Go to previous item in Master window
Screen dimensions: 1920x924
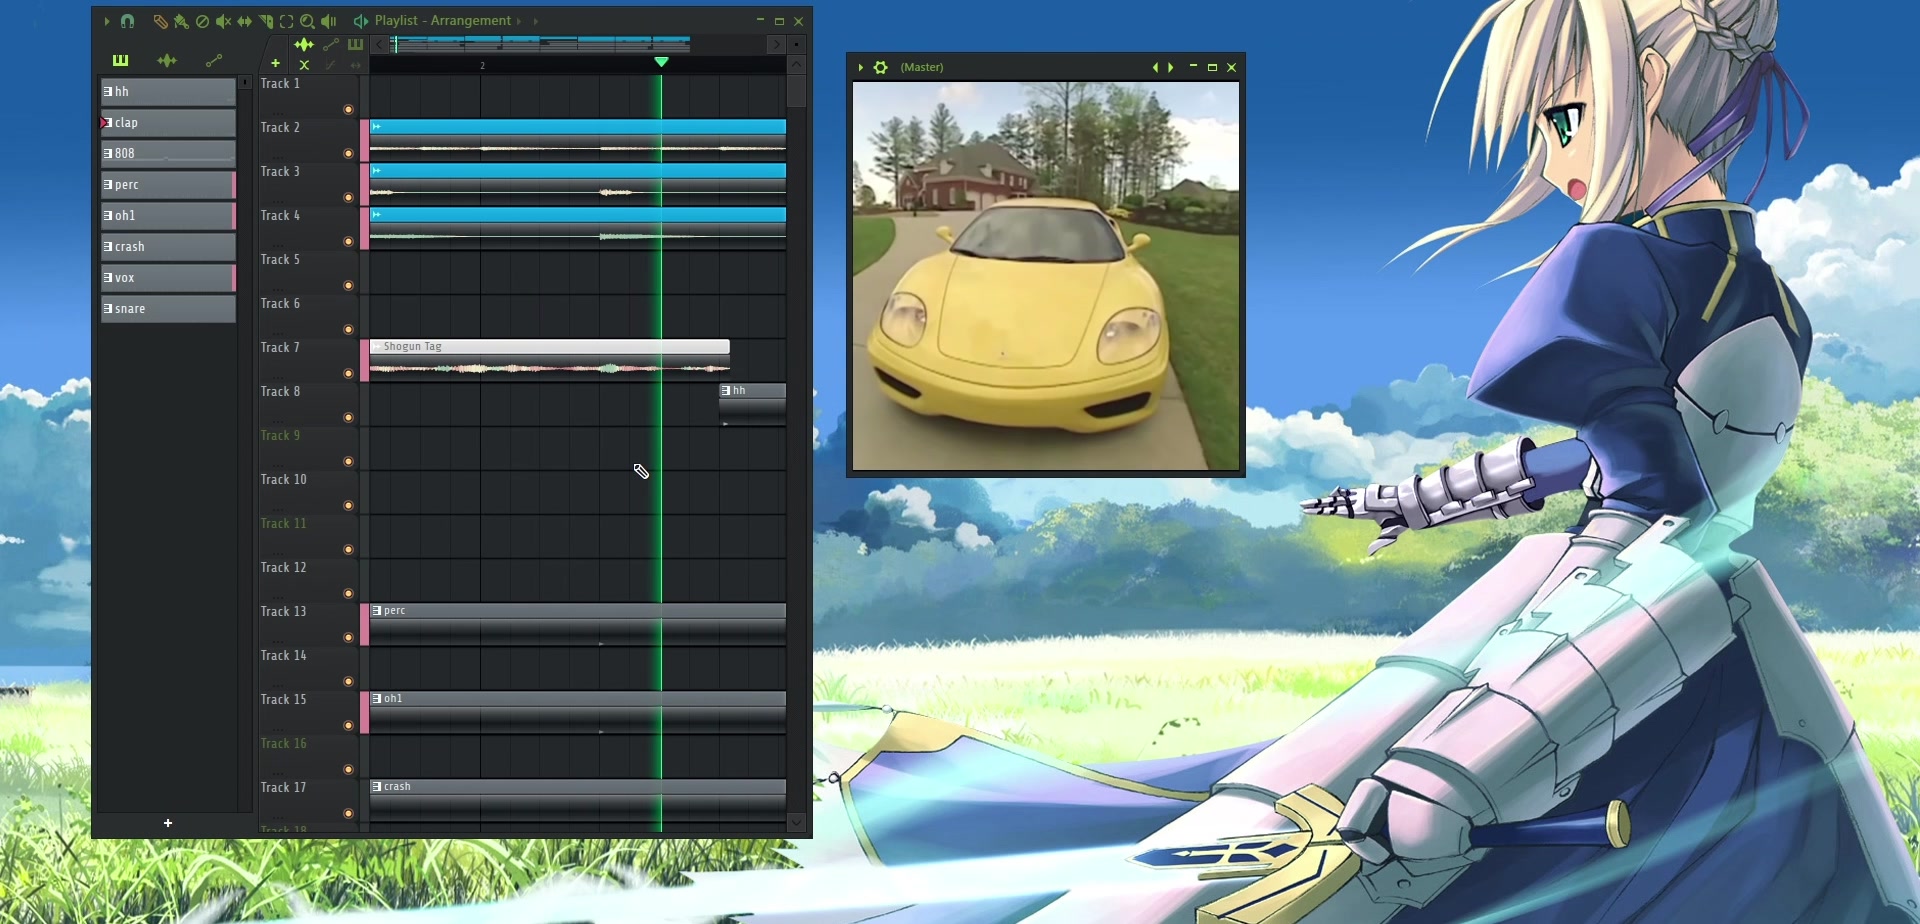[x=1155, y=67]
